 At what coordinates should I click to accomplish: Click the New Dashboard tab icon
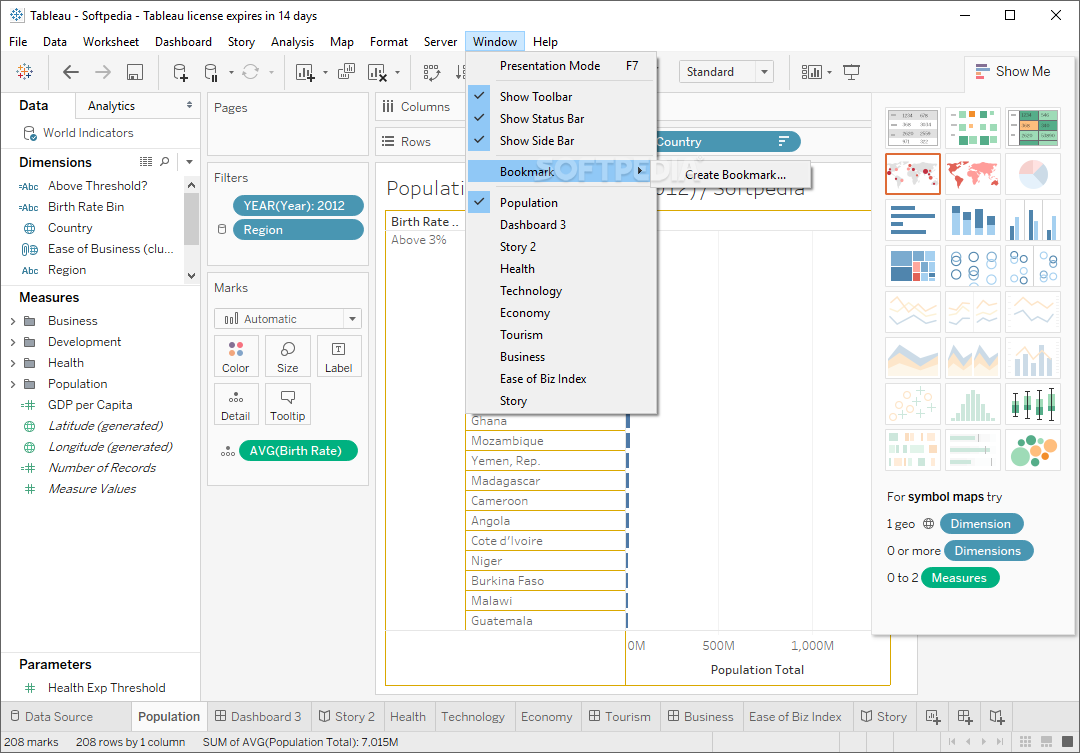(x=965, y=716)
